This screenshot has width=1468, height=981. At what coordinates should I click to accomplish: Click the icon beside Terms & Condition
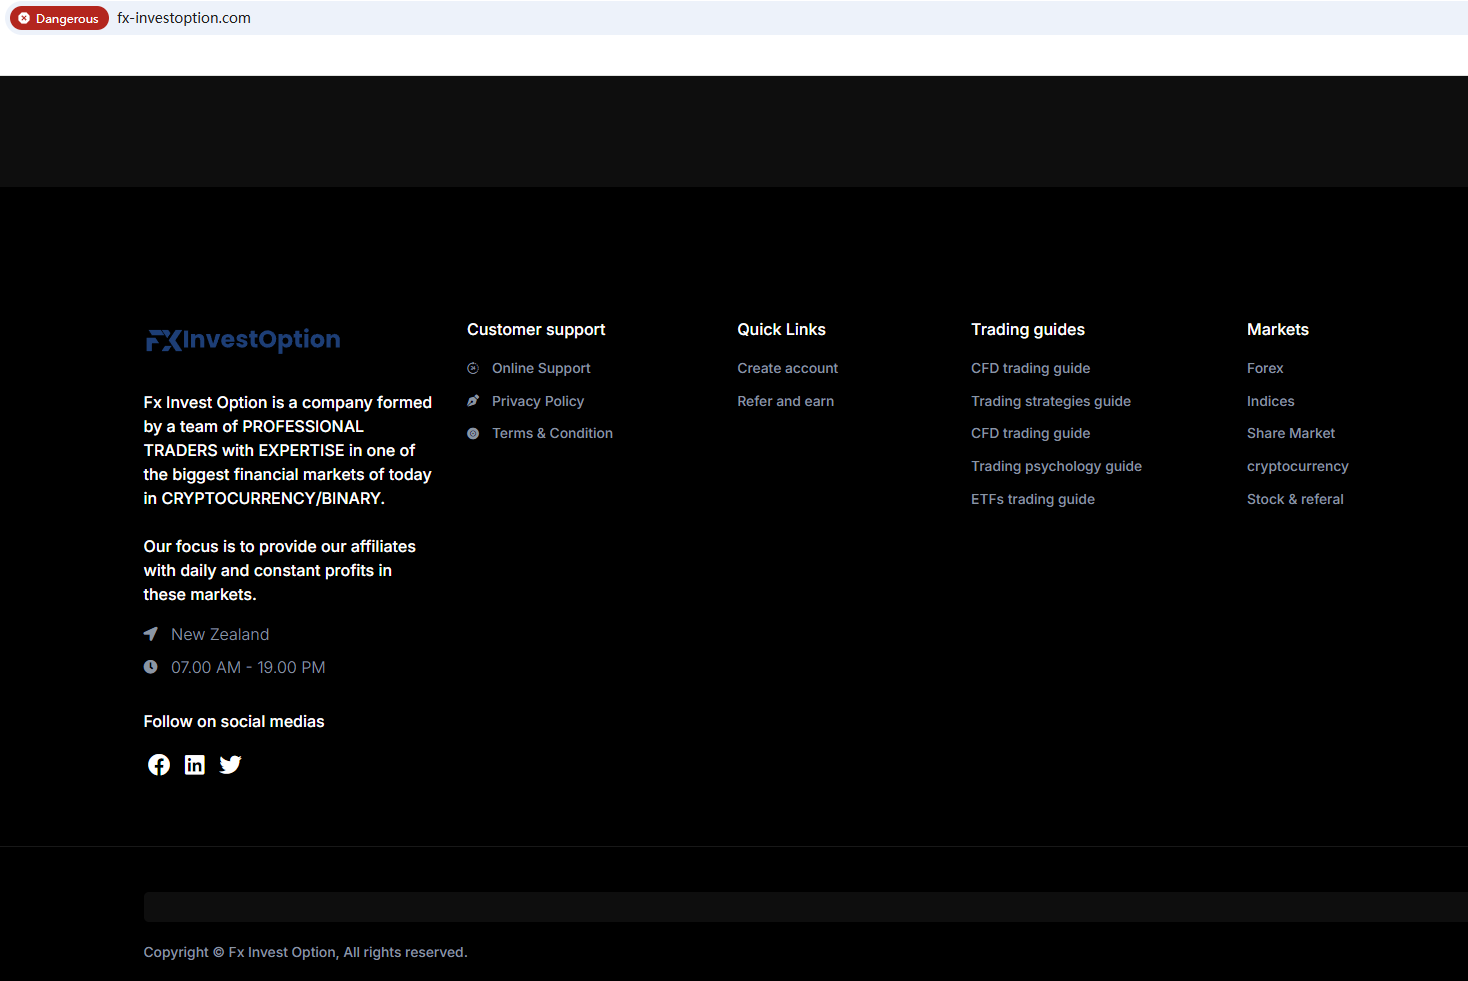click(473, 434)
